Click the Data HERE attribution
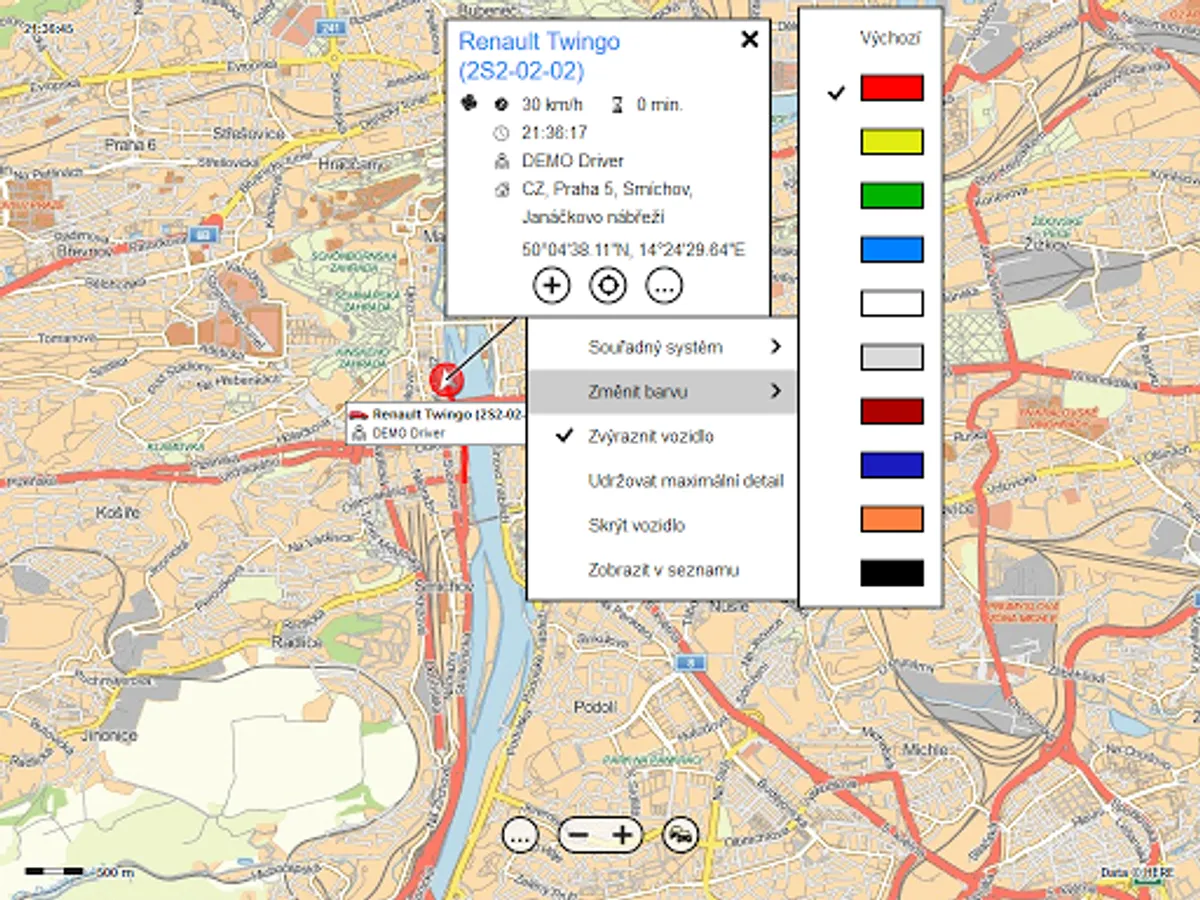 click(x=1139, y=872)
